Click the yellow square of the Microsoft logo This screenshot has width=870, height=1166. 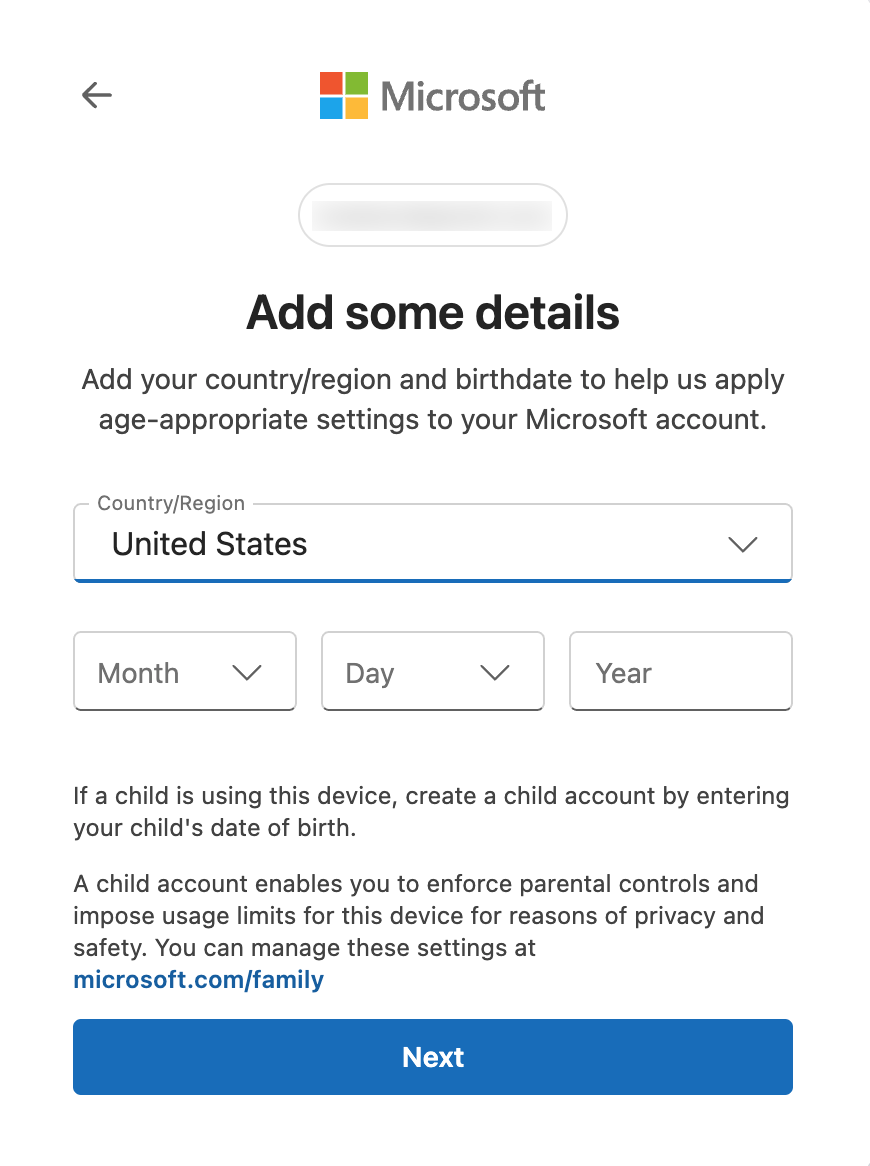point(357,107)
